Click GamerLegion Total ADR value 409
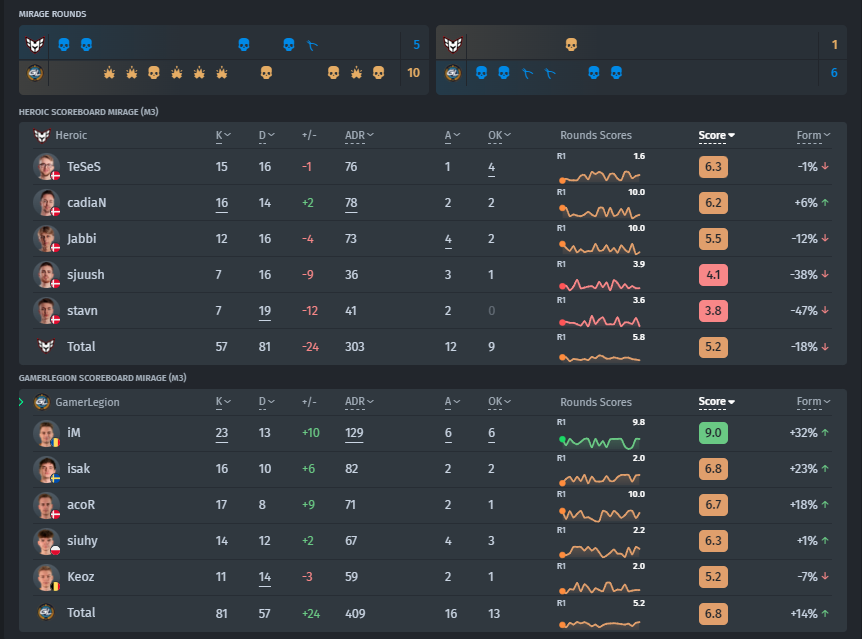 355,613
